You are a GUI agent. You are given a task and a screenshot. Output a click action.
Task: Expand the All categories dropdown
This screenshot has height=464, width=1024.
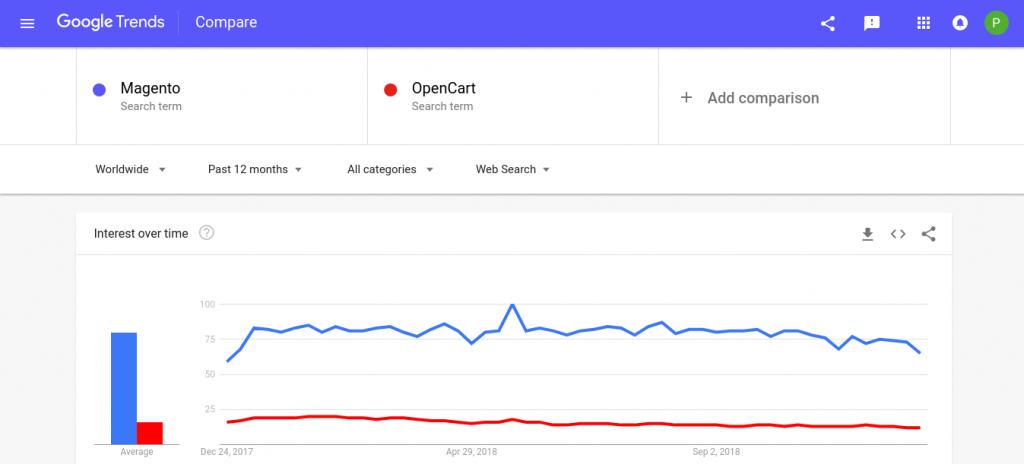[390, 169]
